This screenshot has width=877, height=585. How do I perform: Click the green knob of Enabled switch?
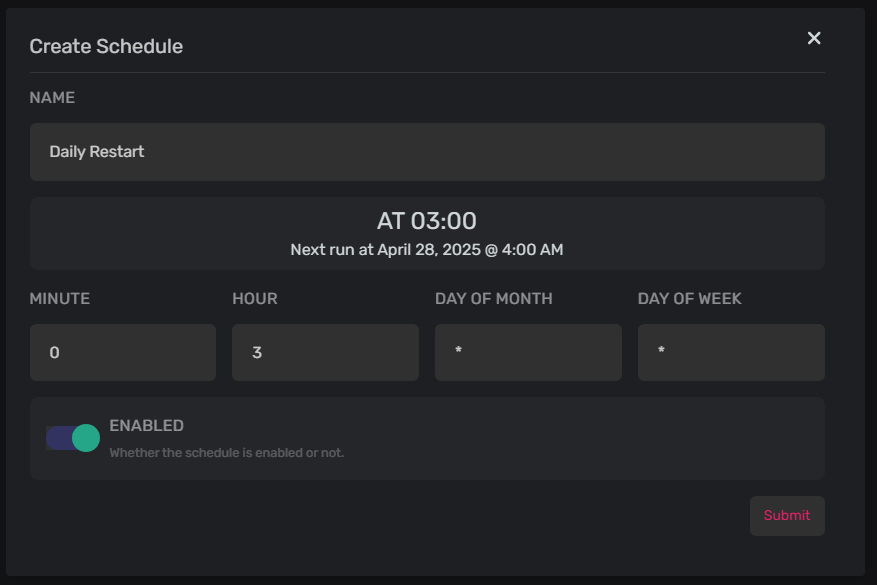point(86,438)
